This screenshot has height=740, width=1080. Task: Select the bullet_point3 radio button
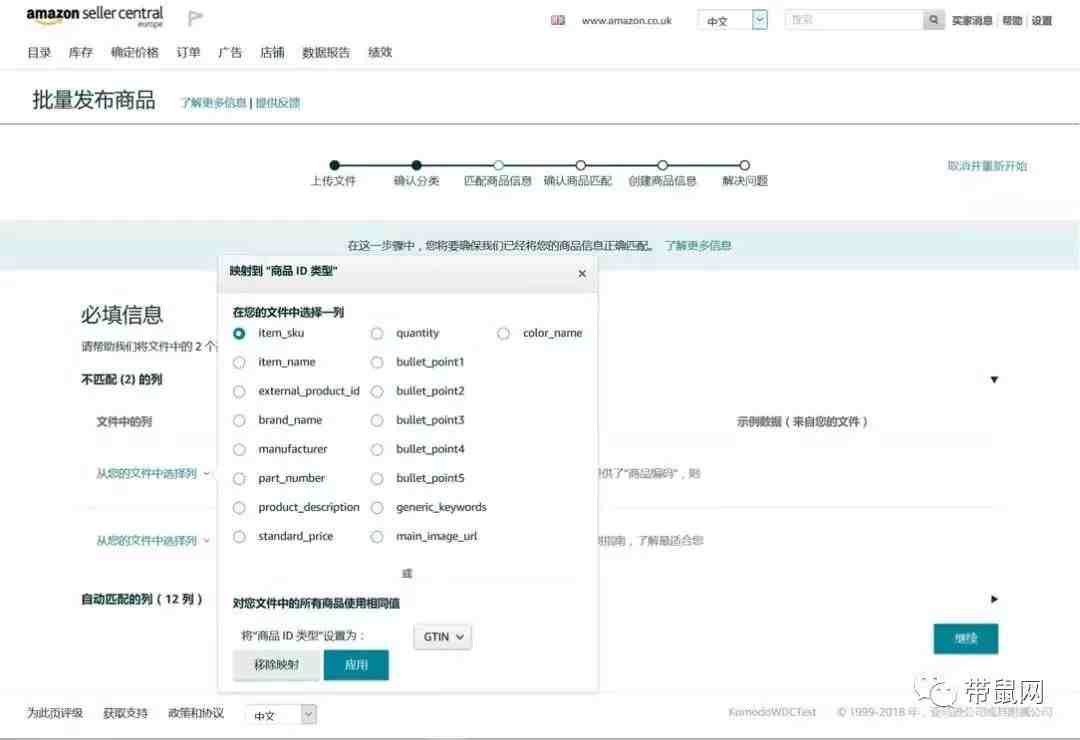[x=377, y=420]
